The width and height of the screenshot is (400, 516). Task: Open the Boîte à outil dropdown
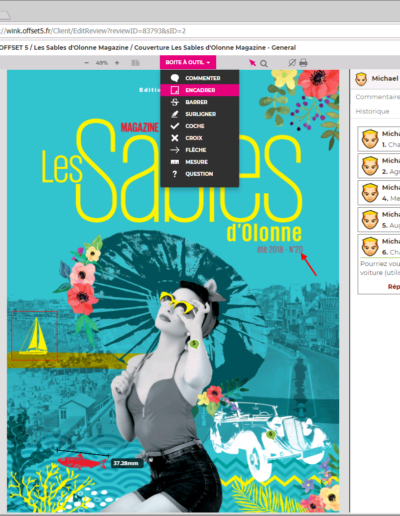188,62
